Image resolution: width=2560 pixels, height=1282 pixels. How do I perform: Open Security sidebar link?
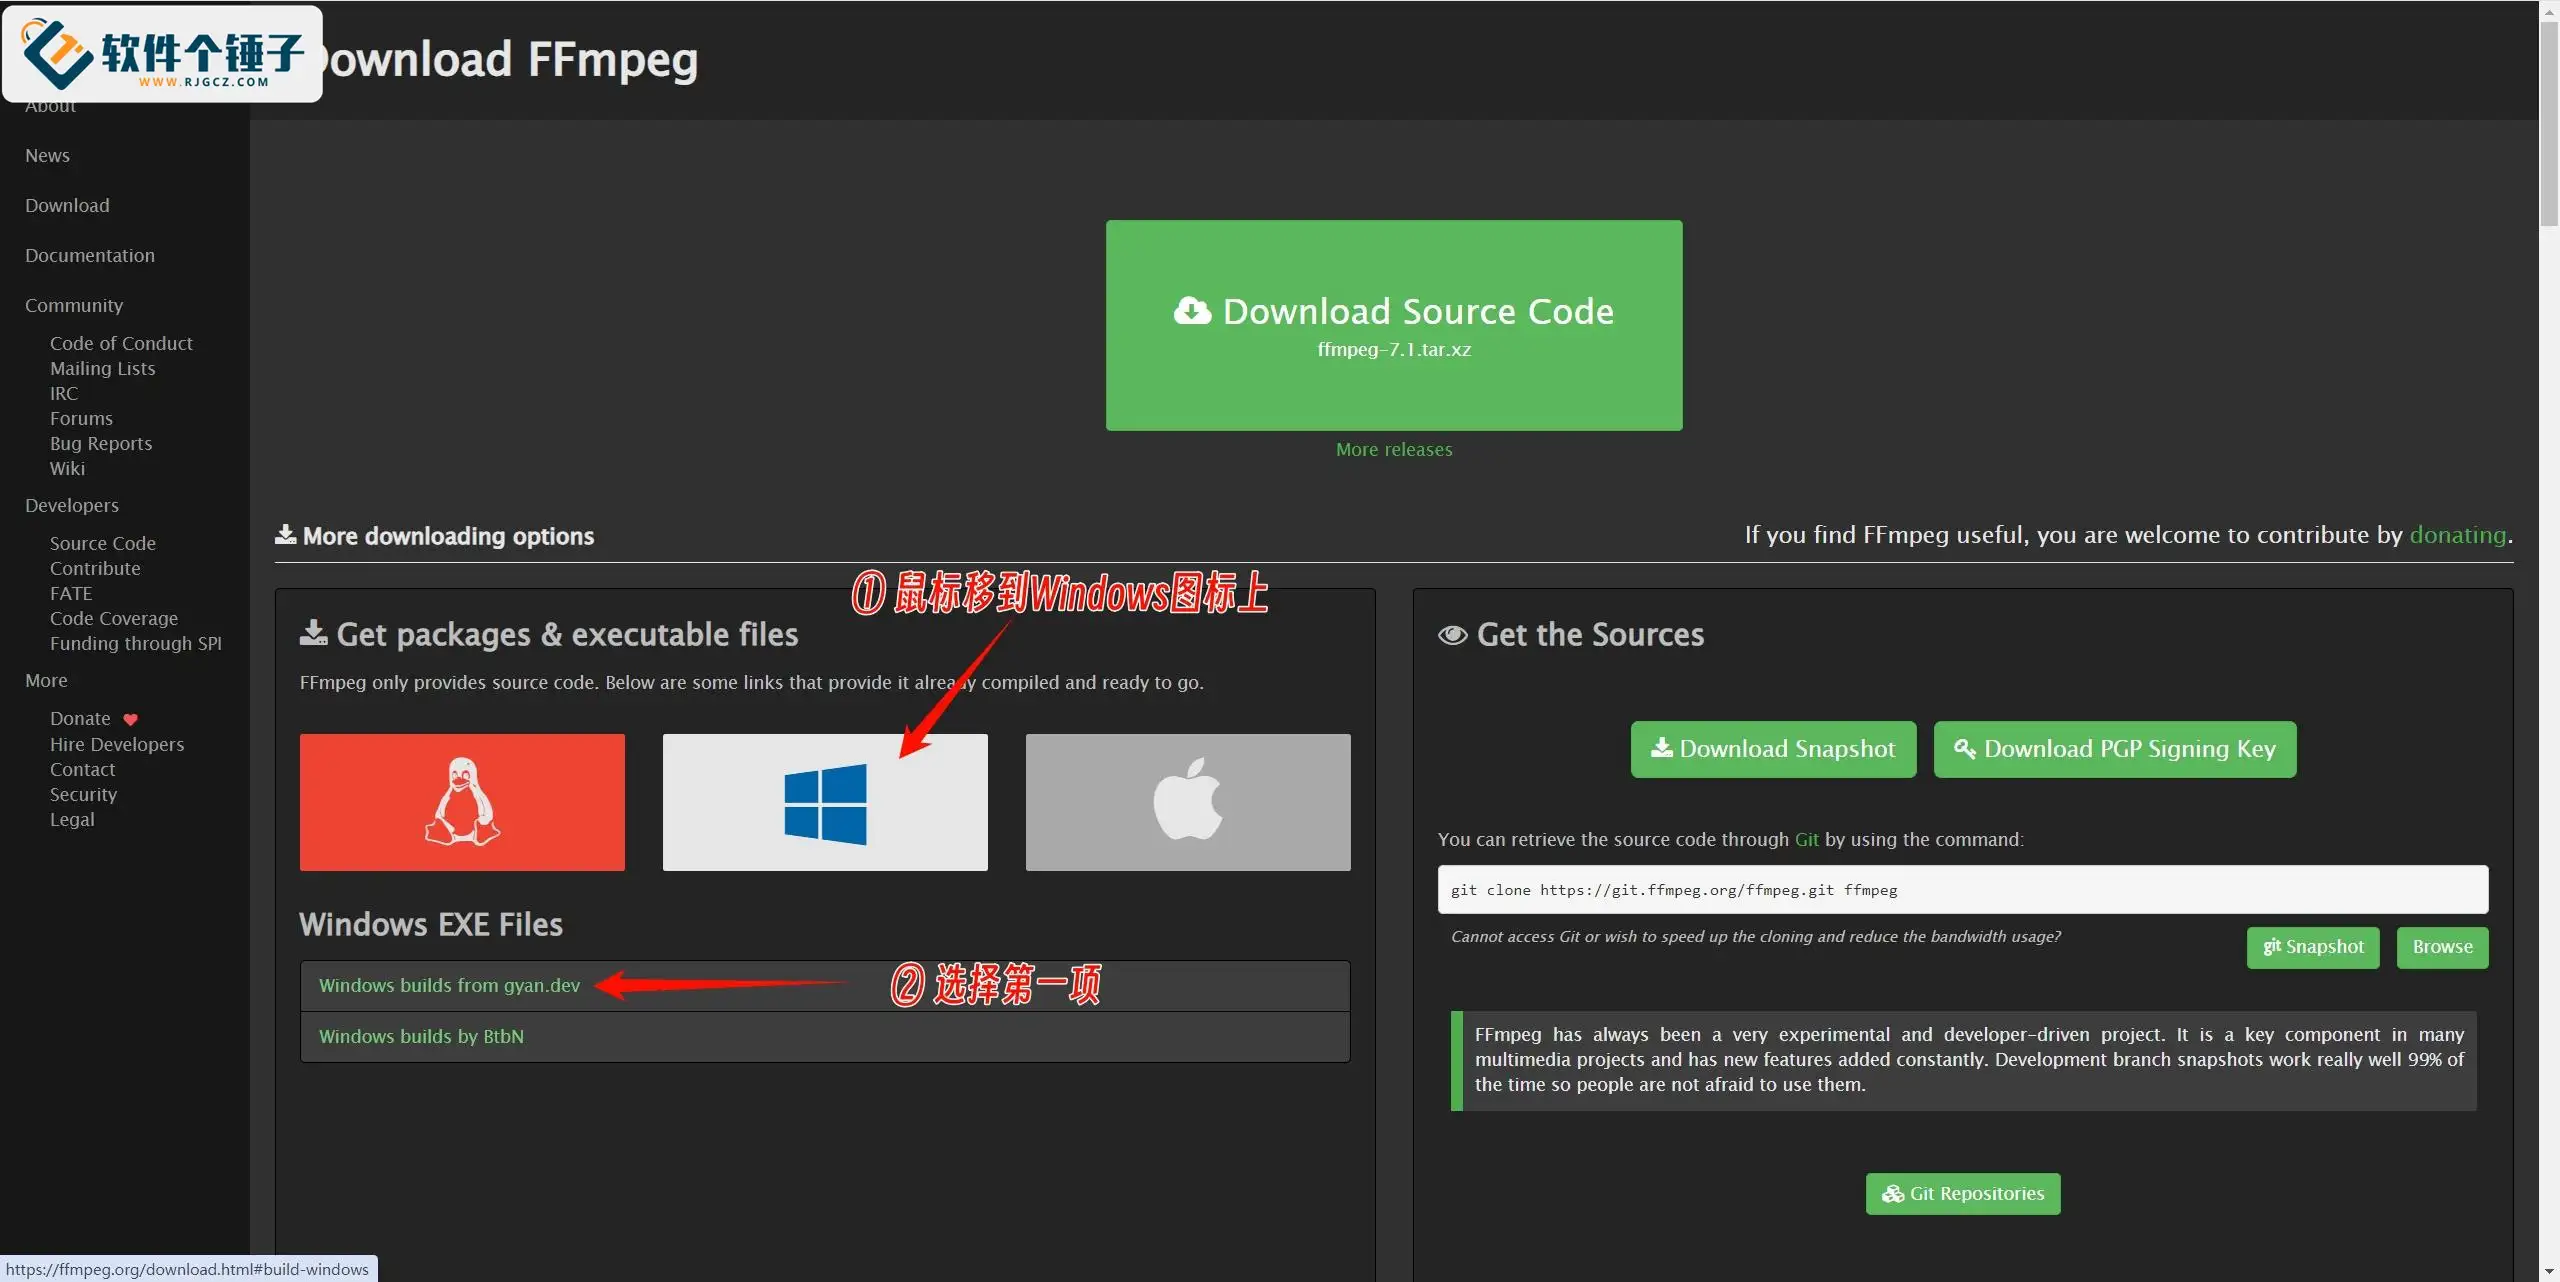point(83,795)
